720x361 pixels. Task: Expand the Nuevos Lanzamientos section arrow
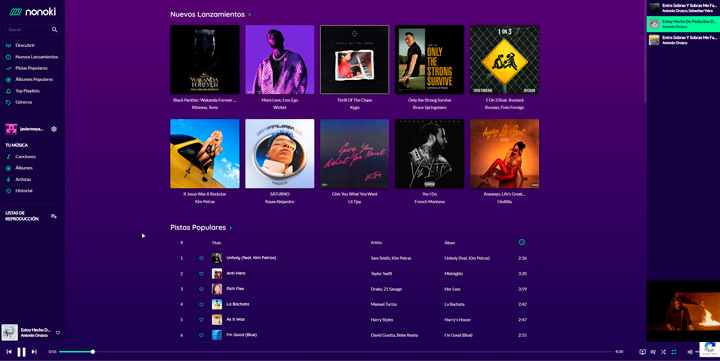(249, 15)
